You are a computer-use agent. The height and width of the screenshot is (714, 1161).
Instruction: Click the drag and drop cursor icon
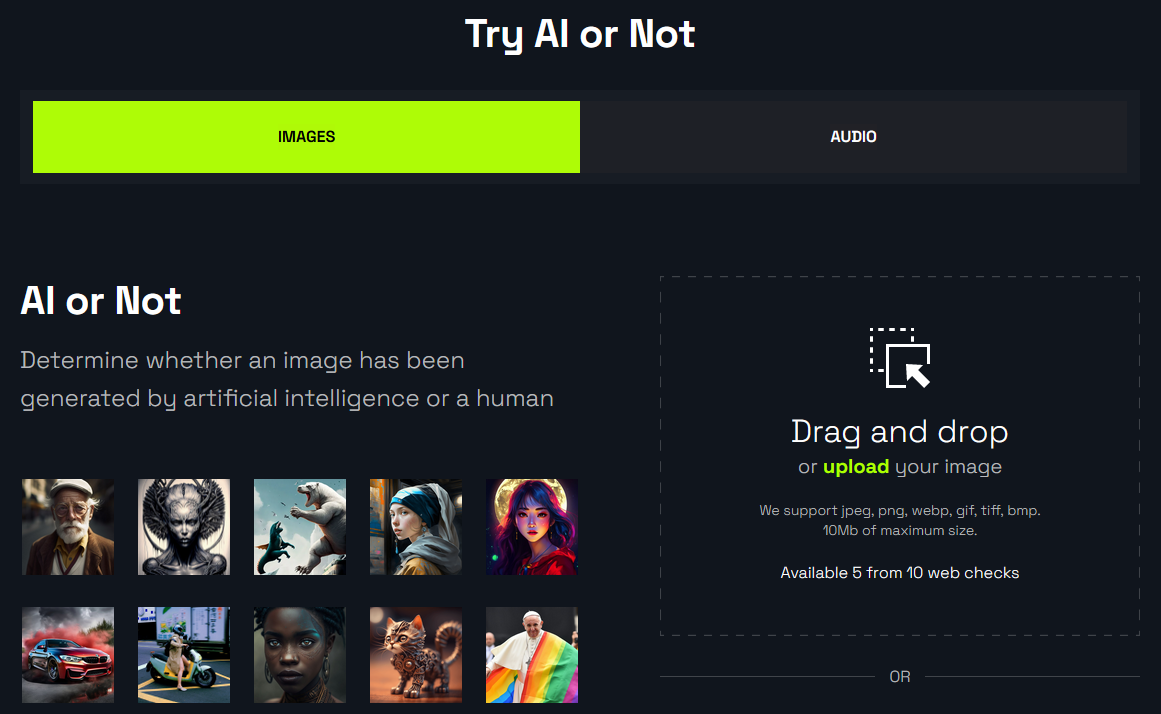coord(900,358)
